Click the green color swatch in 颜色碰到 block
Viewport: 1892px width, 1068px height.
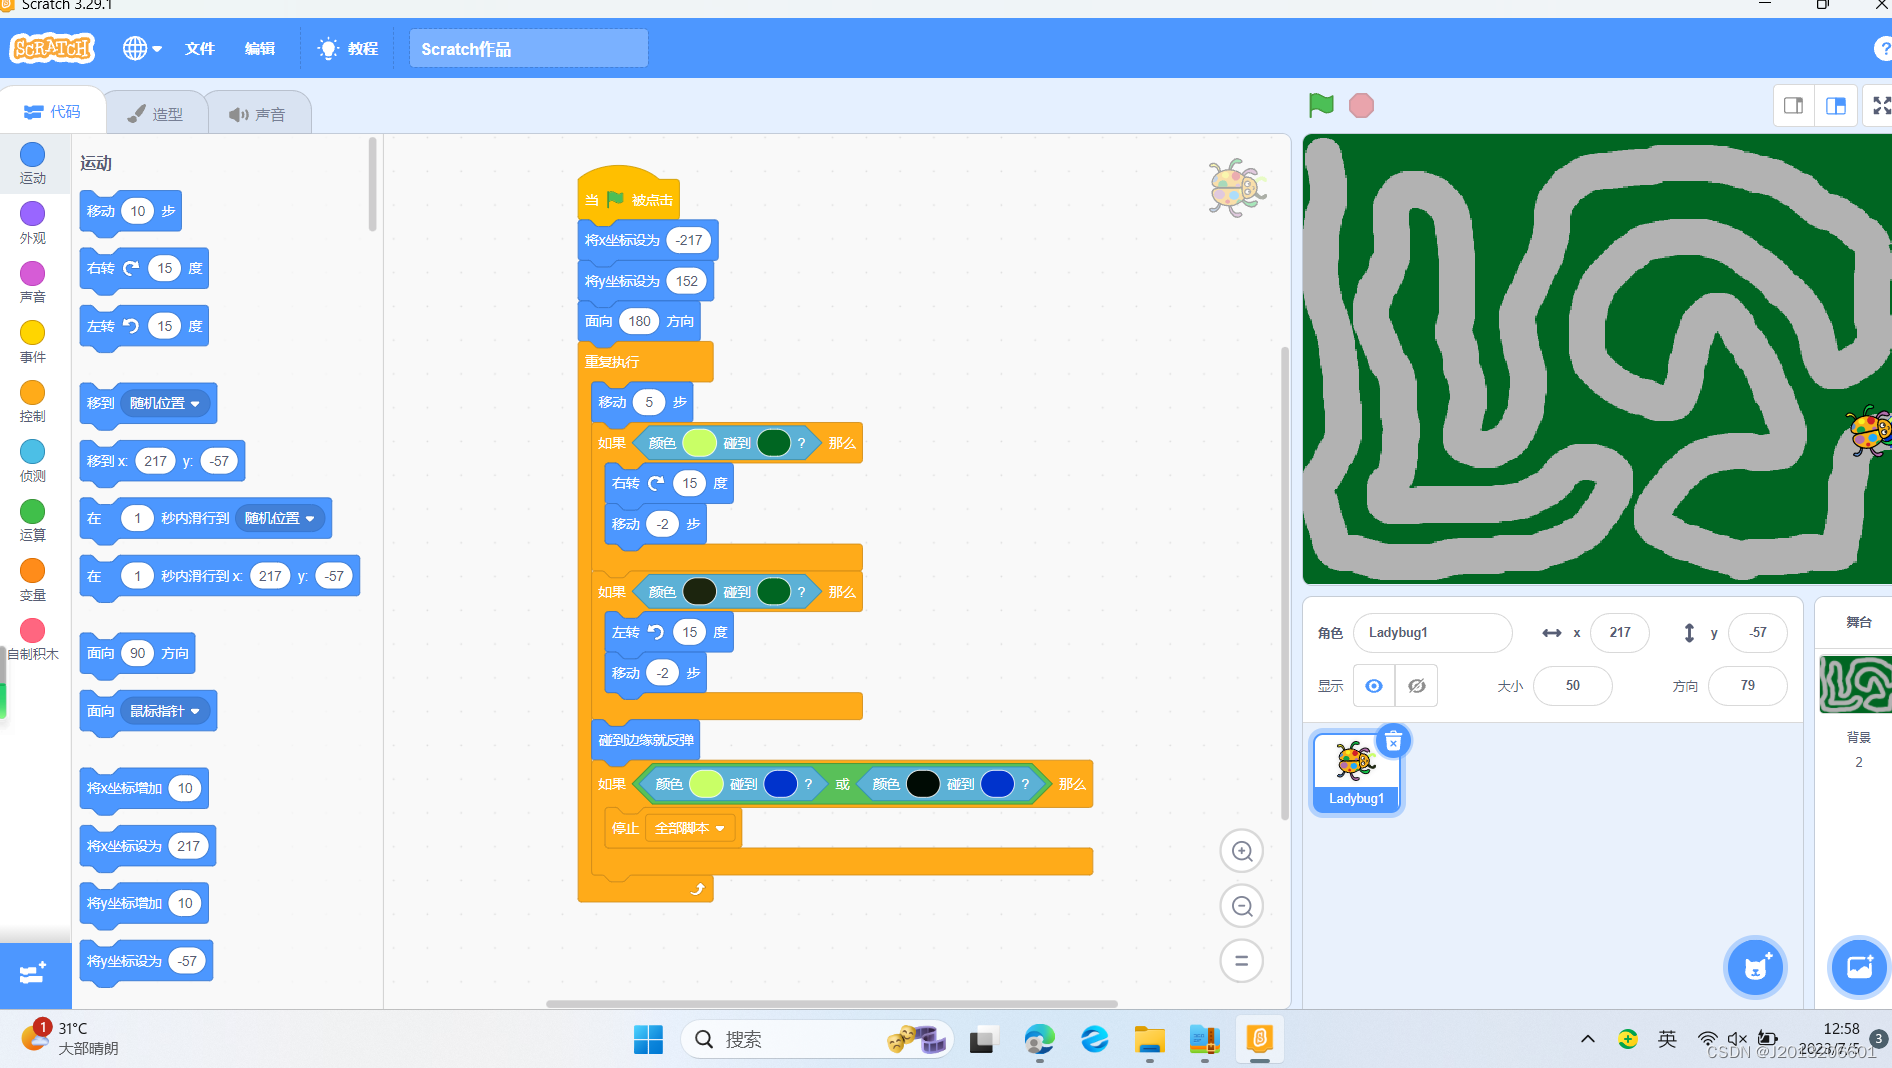[698, 443]
